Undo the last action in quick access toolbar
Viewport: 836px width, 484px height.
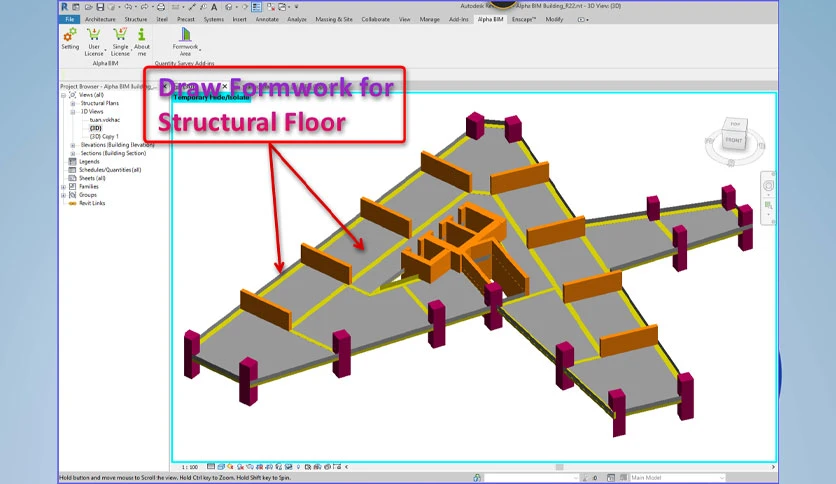[128, 7]
